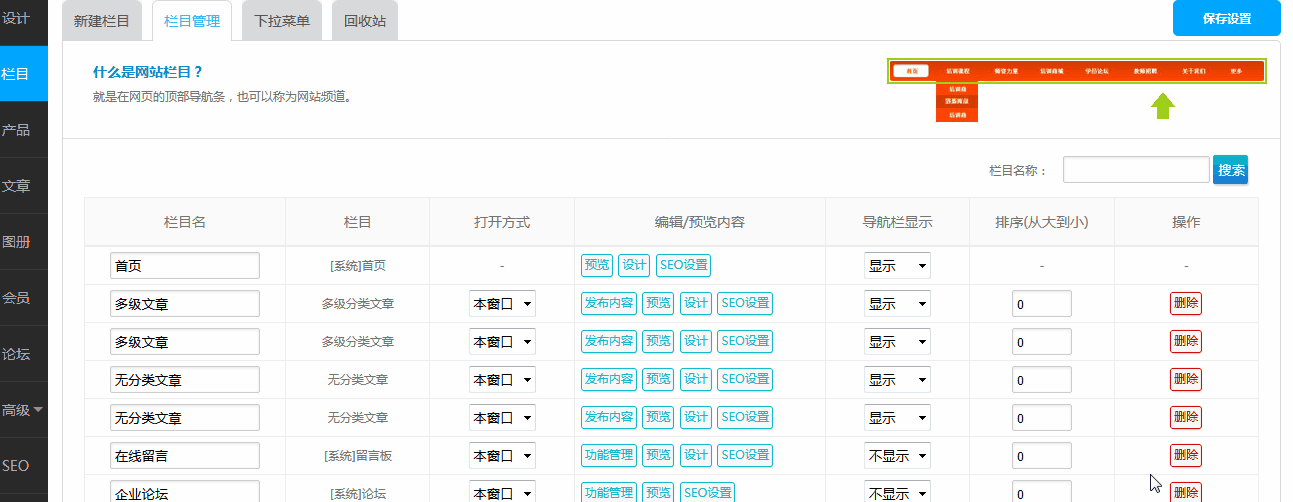Go to the 回收站 tab
Viewport: 1293px width, 502px height.
pos(365,21)
